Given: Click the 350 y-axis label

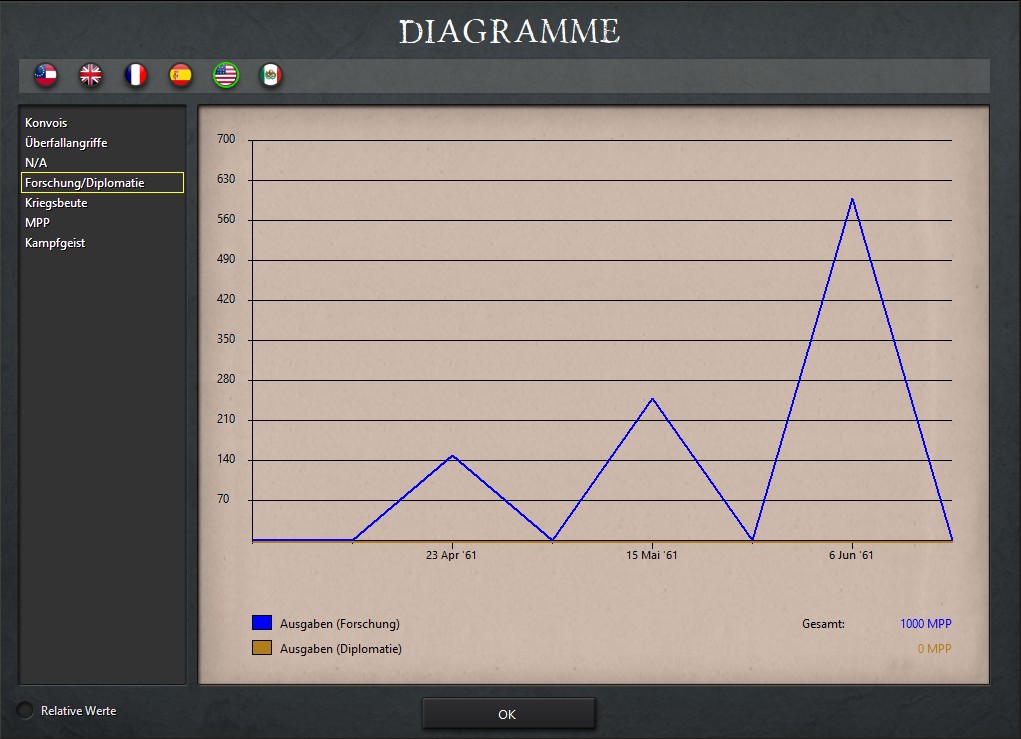Looking at the screenshot, I should [226, 339].
